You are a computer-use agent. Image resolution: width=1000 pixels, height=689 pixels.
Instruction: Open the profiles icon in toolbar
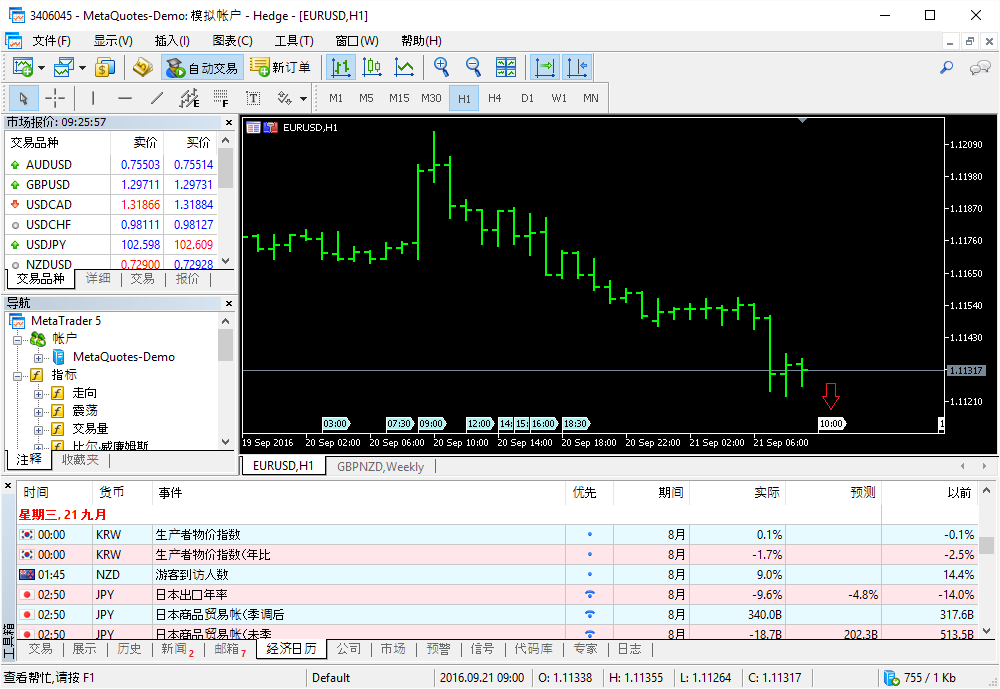coord(64,67)
